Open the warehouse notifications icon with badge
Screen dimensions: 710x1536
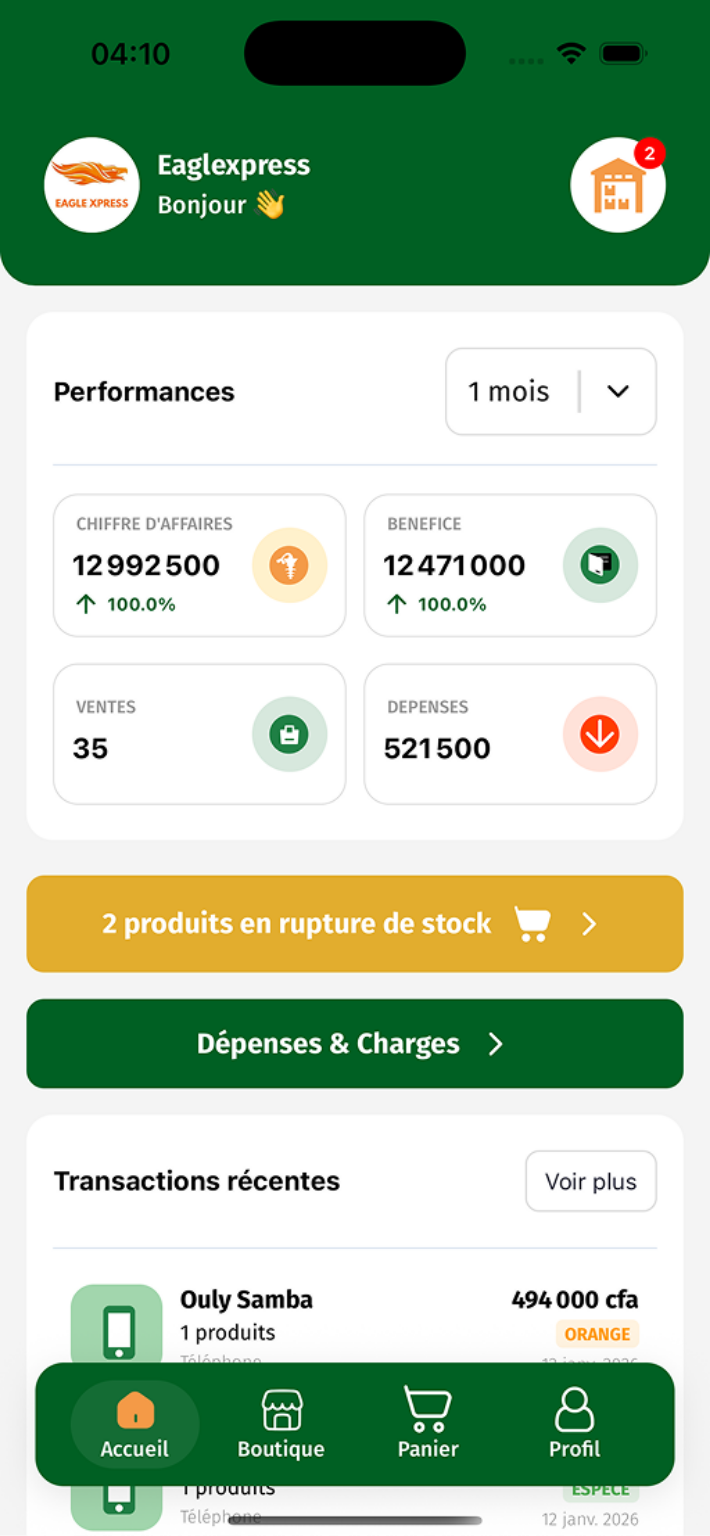[x=618, y=185]
